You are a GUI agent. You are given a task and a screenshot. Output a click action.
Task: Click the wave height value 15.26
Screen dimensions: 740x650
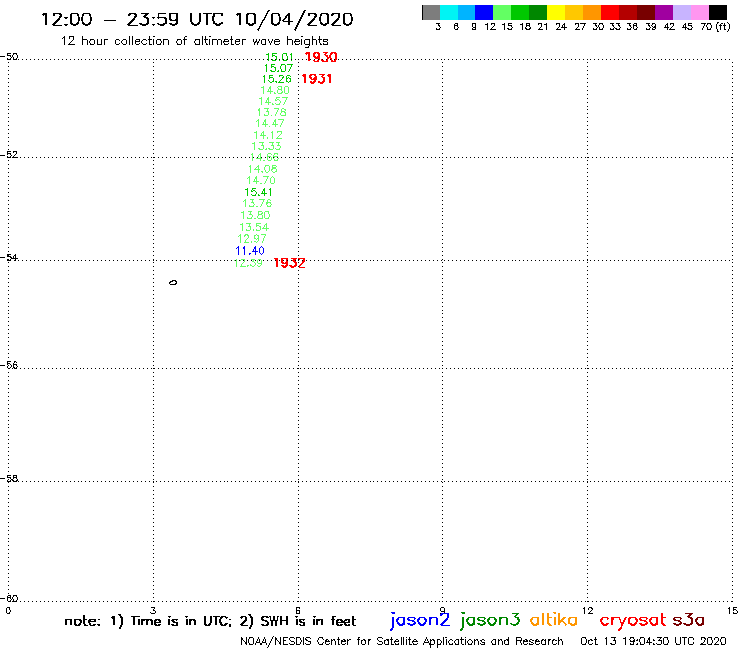tap(277, 79)
